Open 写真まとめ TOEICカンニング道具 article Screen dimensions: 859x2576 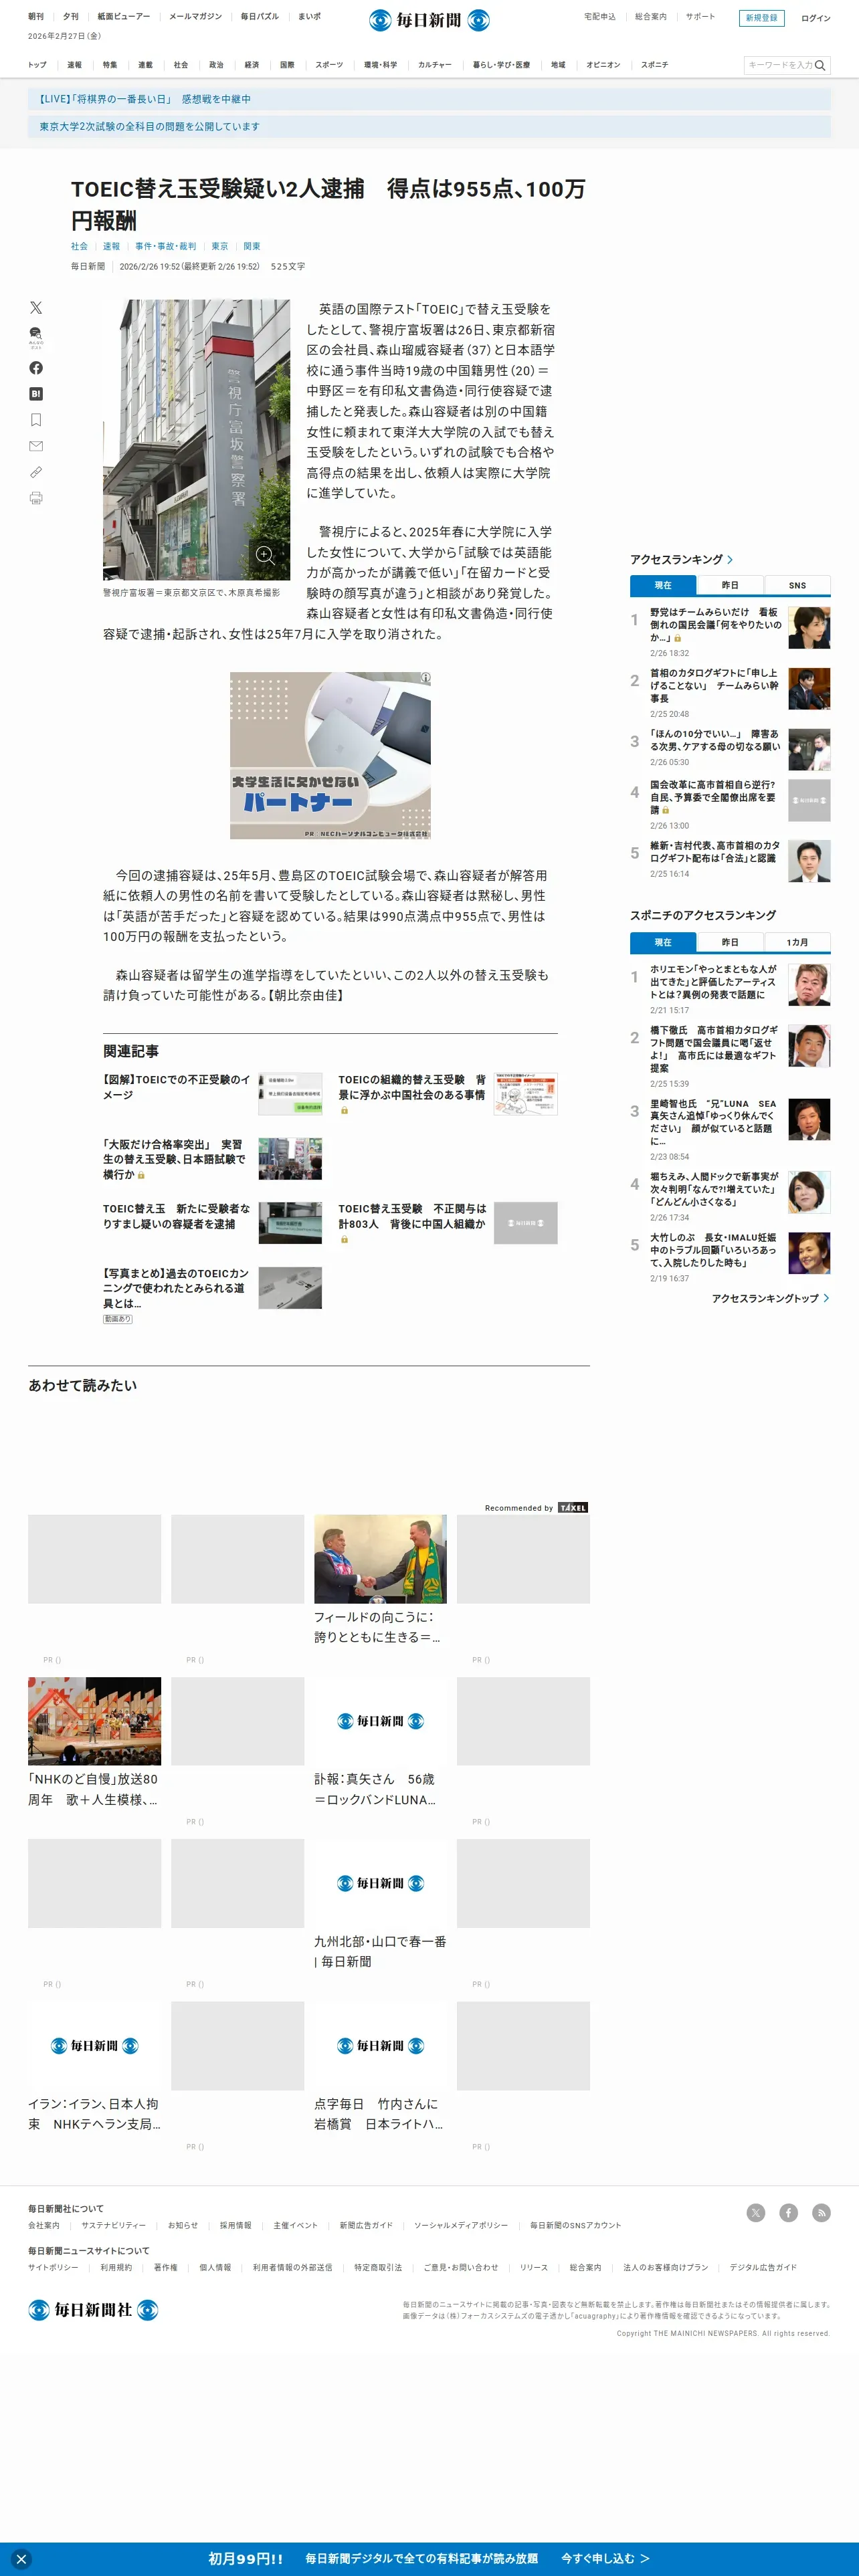coord(212,1294)
